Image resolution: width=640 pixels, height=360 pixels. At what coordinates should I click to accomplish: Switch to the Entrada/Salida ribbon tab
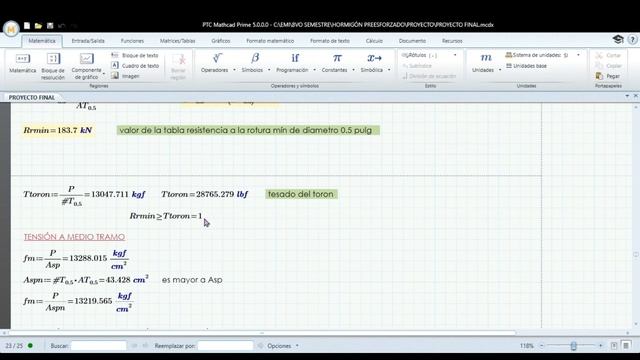88,41
